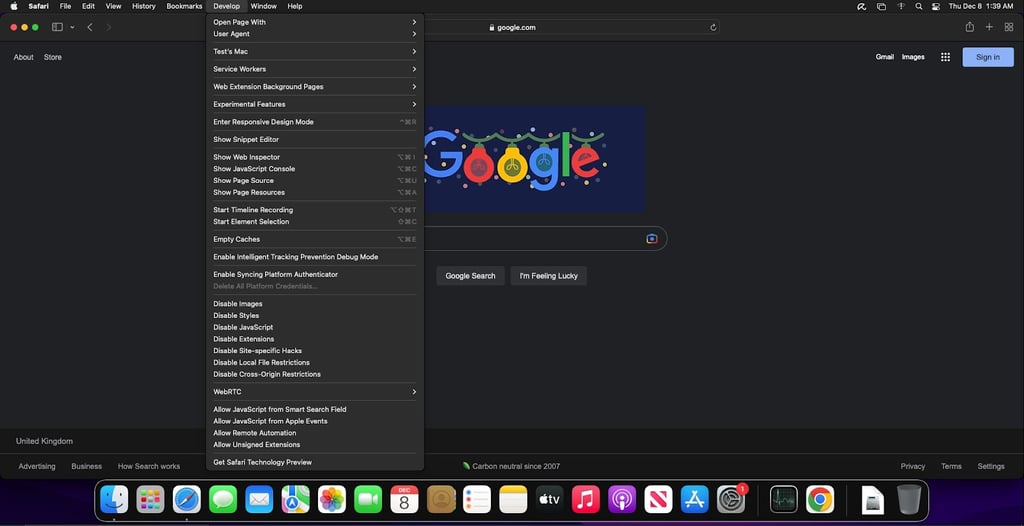Toggle Disable Cross-Origin Restrictions
1024x526 pixels.
click(315, 374)
